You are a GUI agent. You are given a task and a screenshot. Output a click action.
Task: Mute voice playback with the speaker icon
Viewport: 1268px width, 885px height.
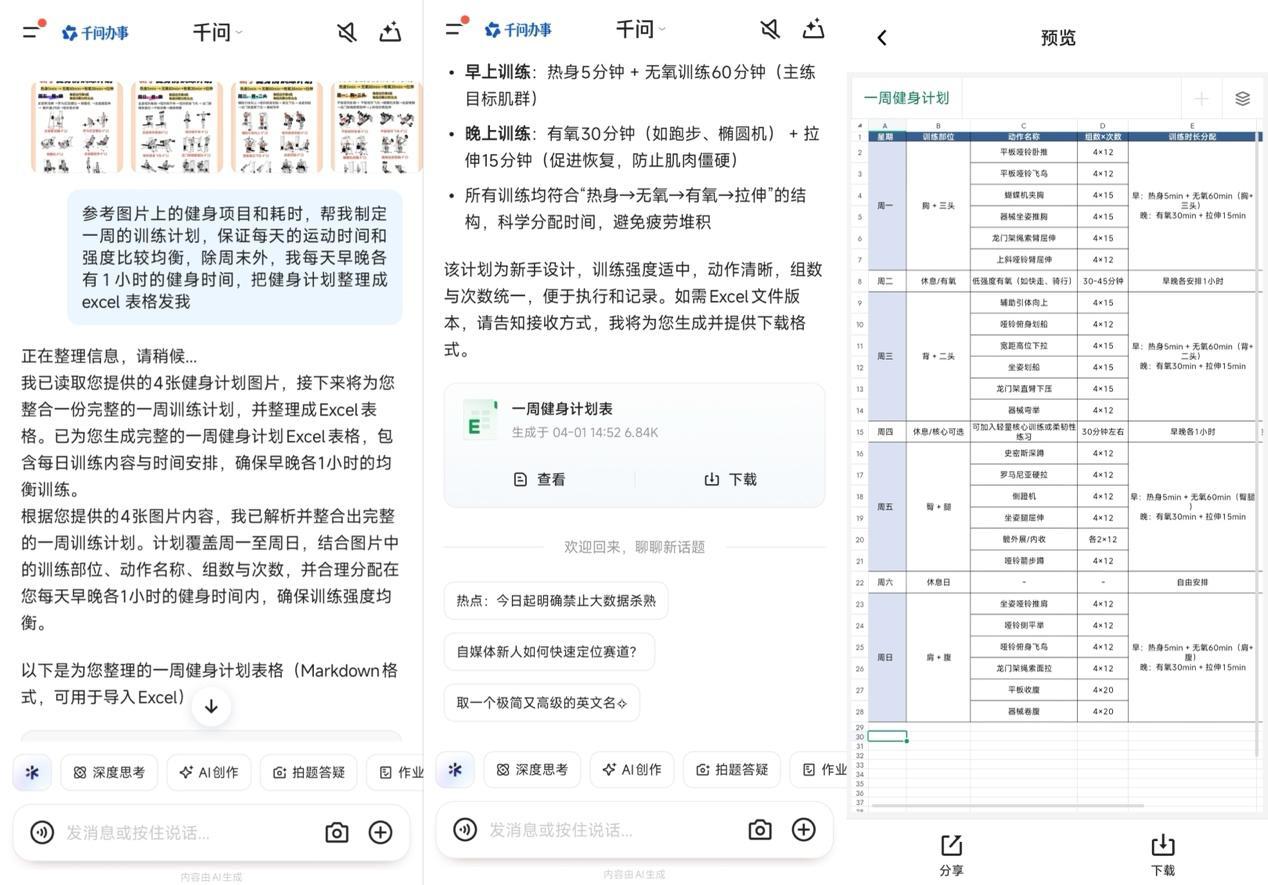point(344,31)
